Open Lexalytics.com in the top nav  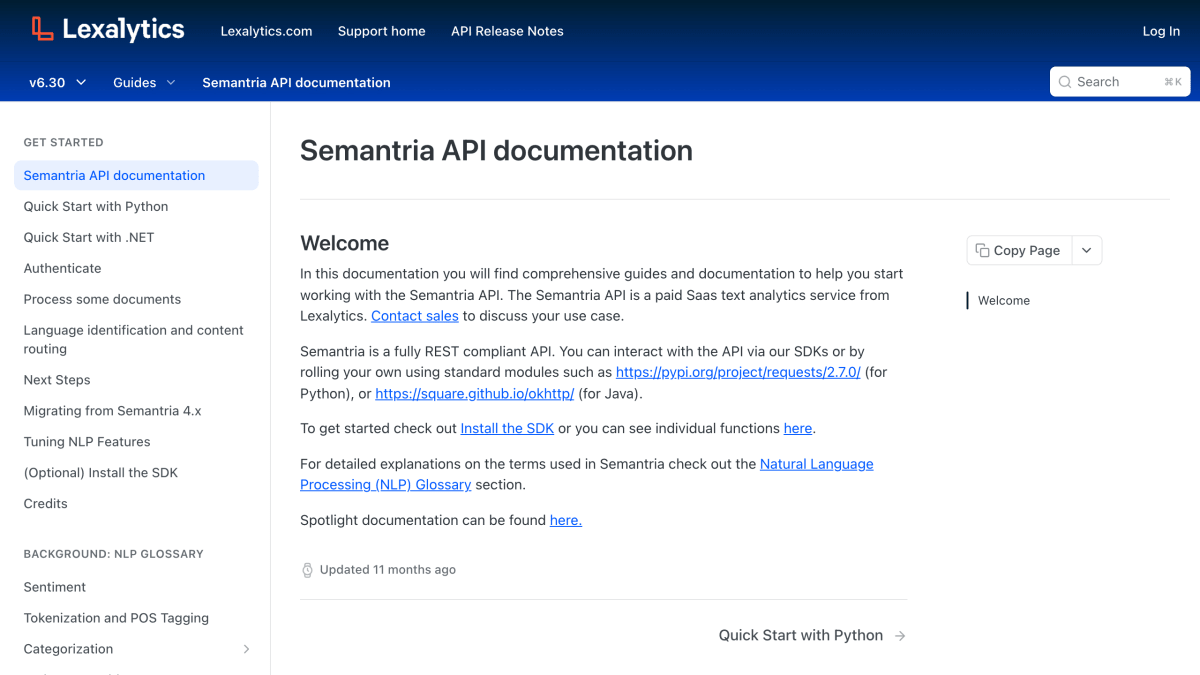click(266, 31)
